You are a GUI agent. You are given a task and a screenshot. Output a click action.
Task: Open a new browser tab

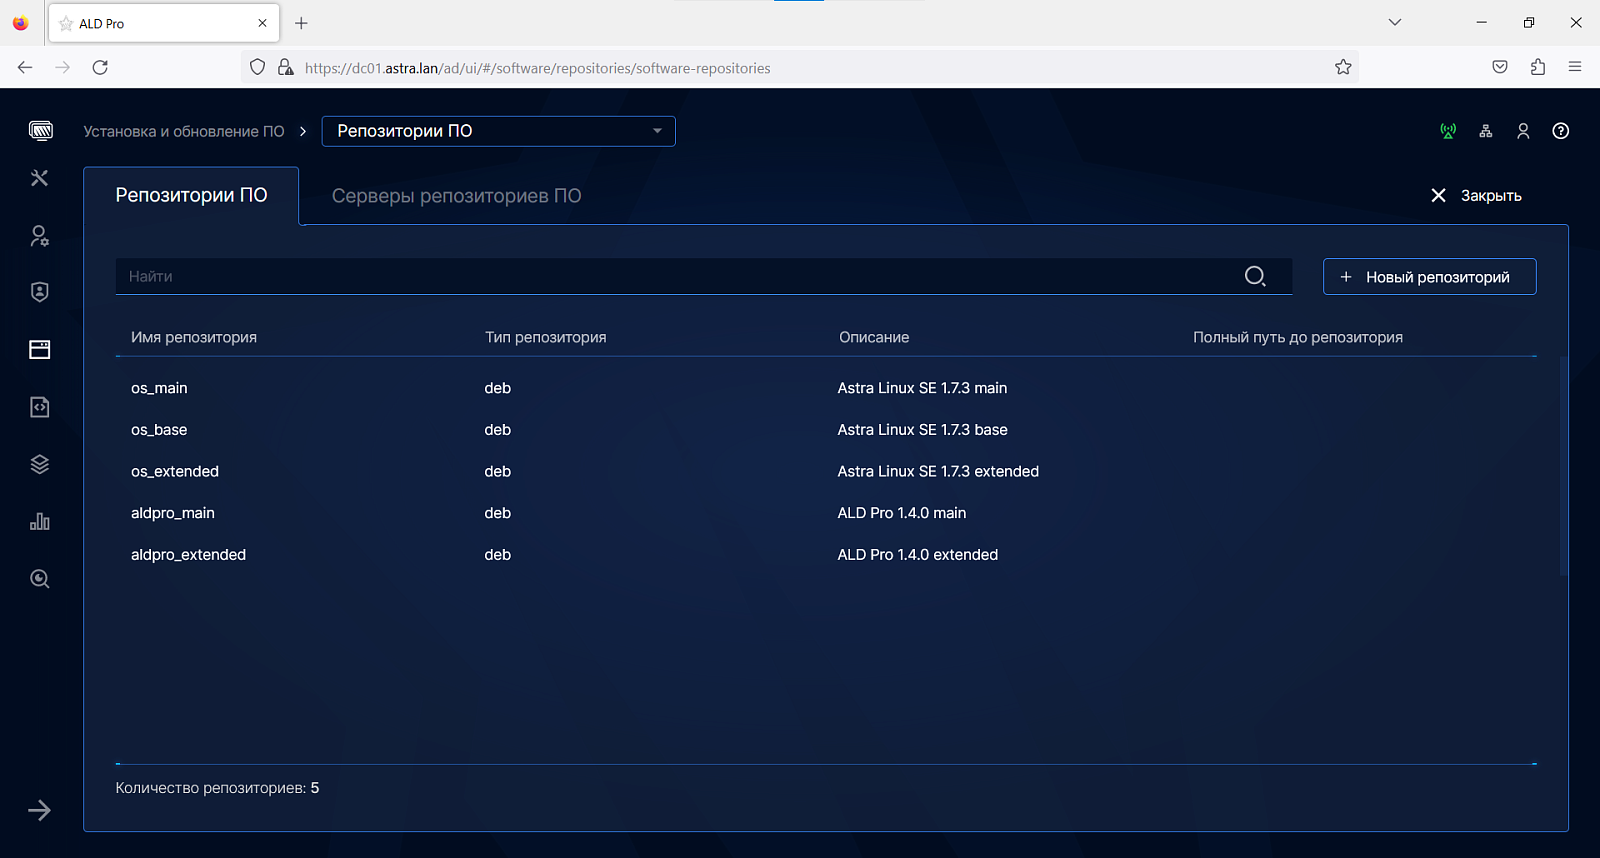tap(301, 23)
